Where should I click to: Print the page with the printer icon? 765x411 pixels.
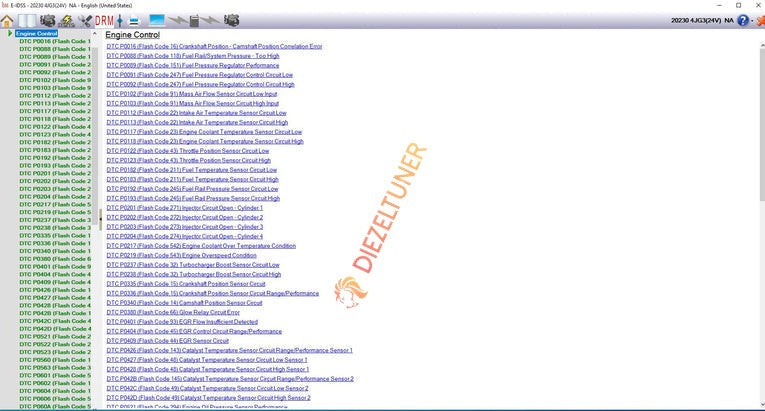pyautogui.click(x=134, y=21)
